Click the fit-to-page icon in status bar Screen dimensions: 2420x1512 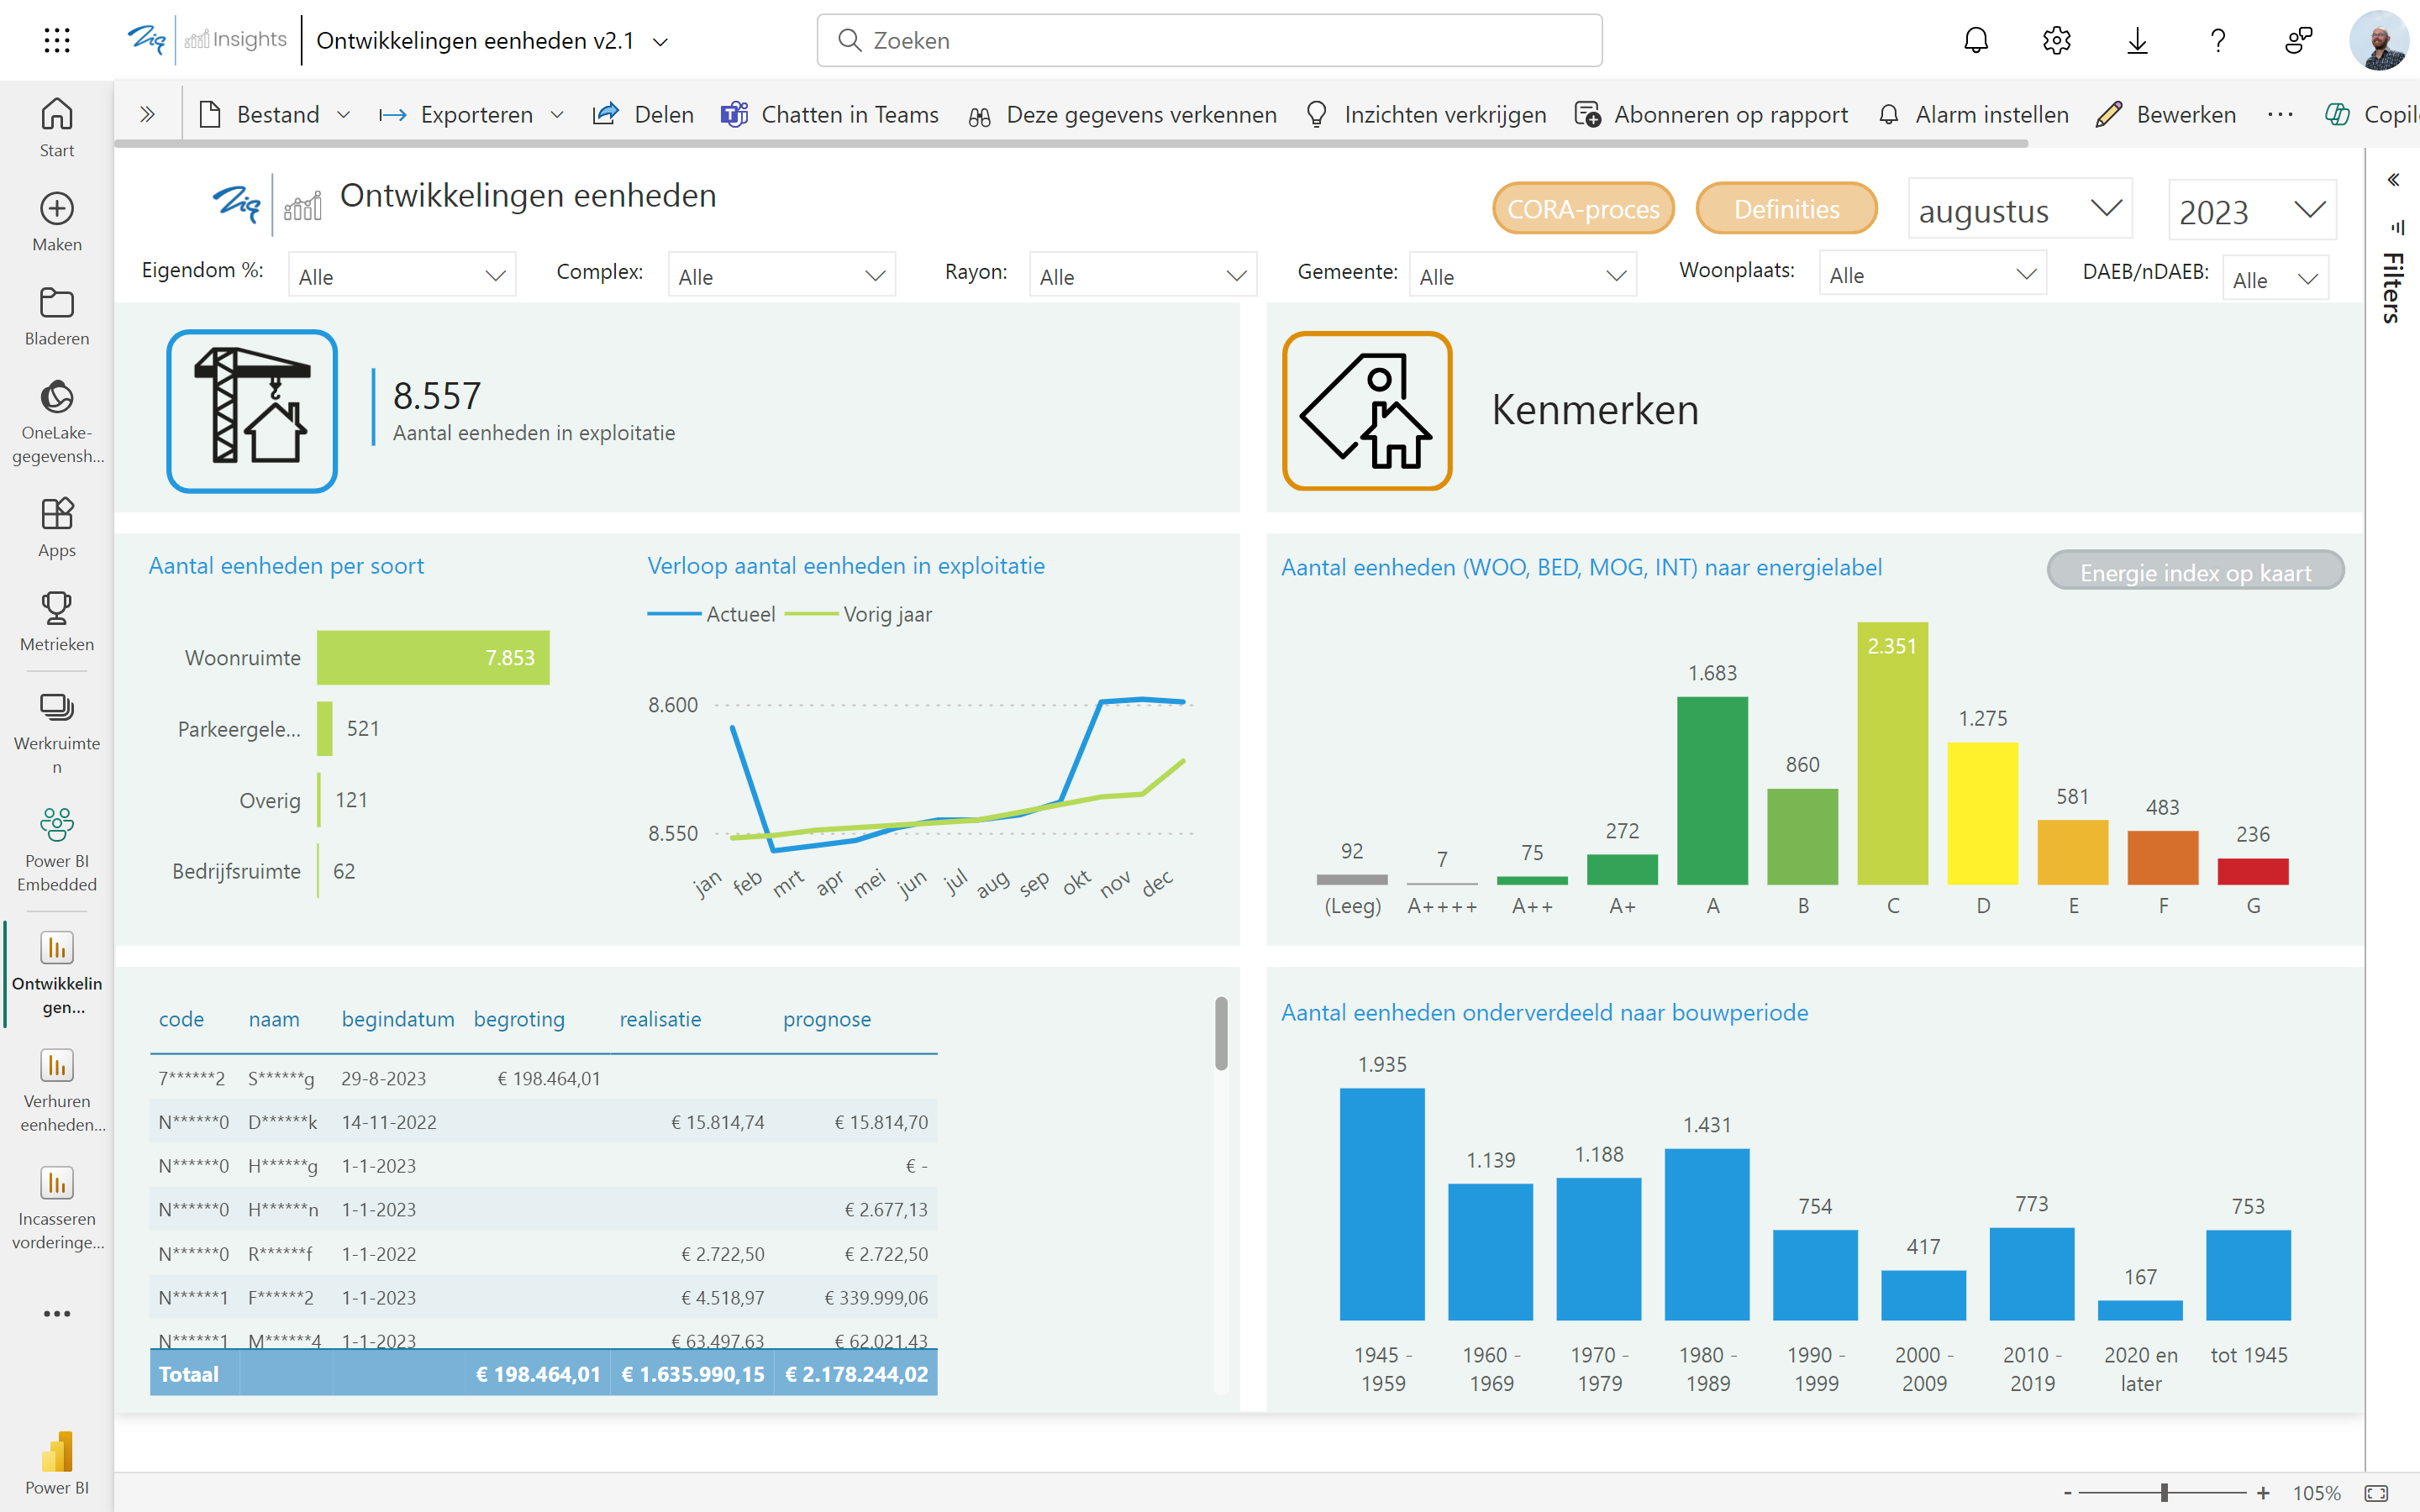coord(2376,1493)
